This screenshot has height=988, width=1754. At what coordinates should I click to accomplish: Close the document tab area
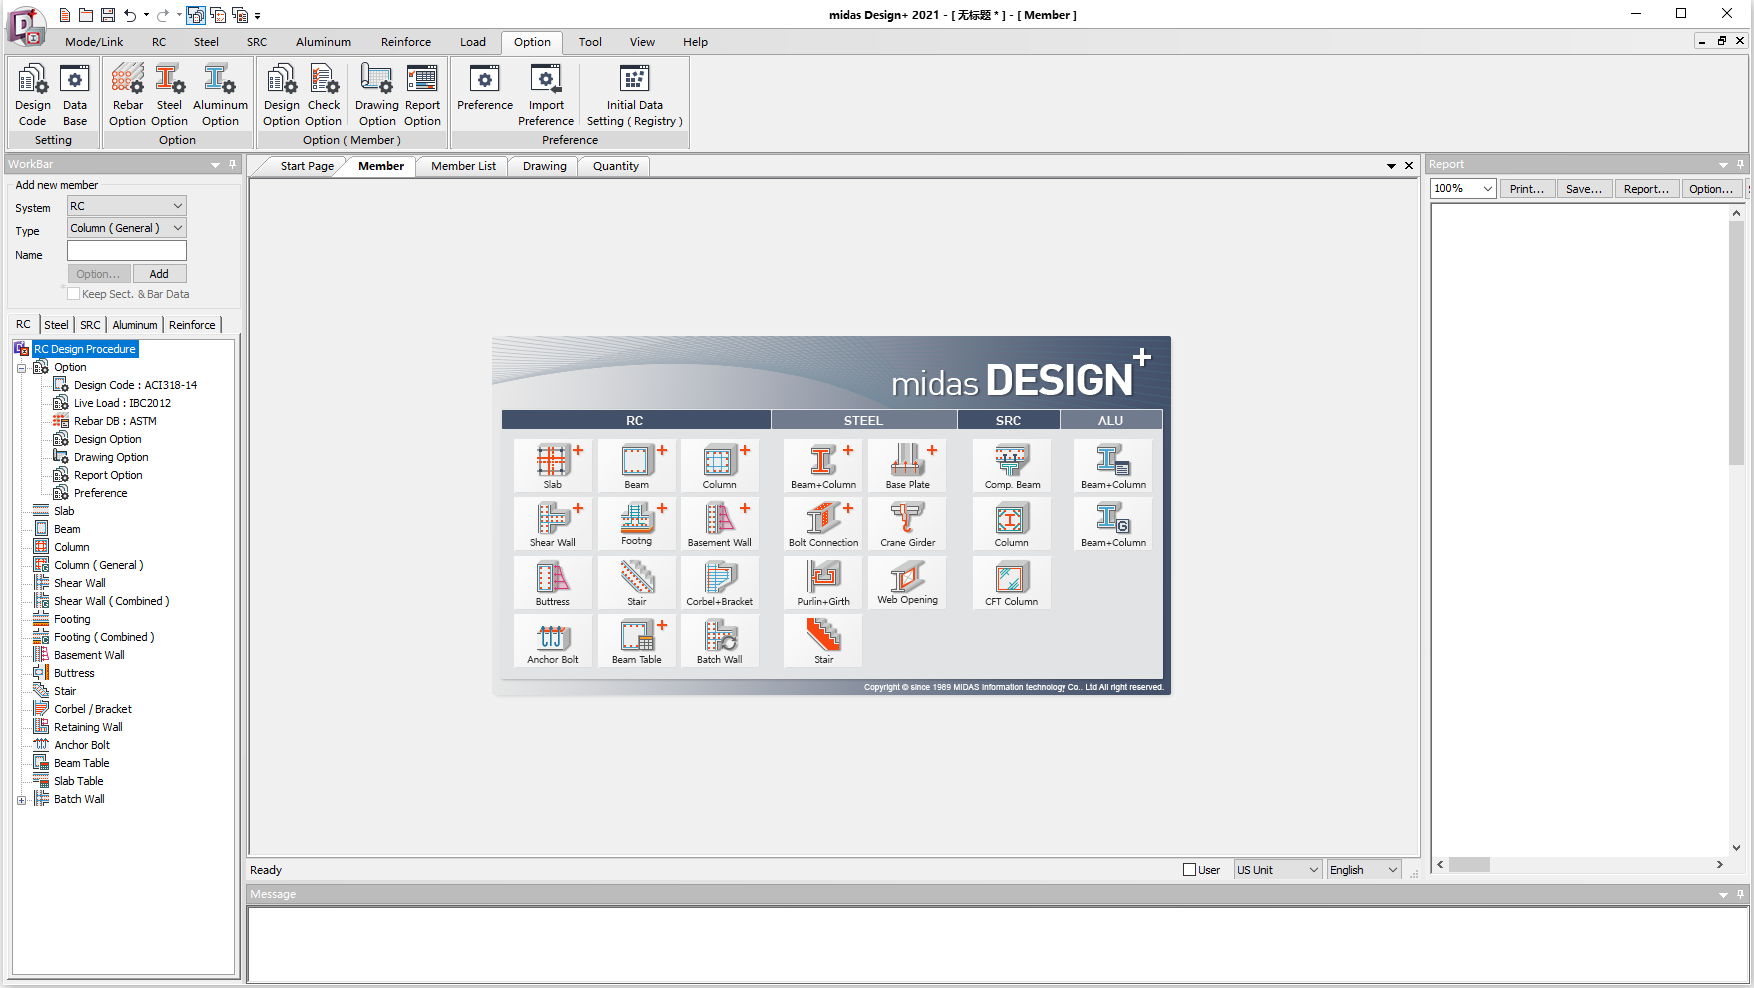click(x=1409, y=166)
